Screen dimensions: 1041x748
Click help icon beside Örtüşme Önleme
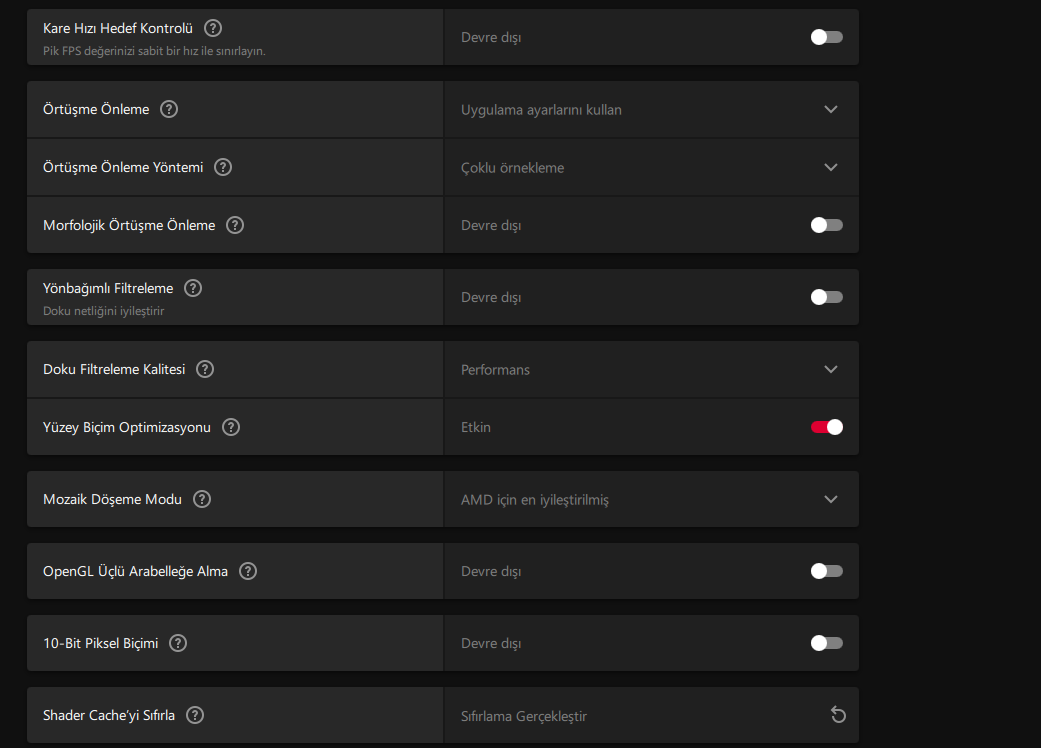click(169, 110)
